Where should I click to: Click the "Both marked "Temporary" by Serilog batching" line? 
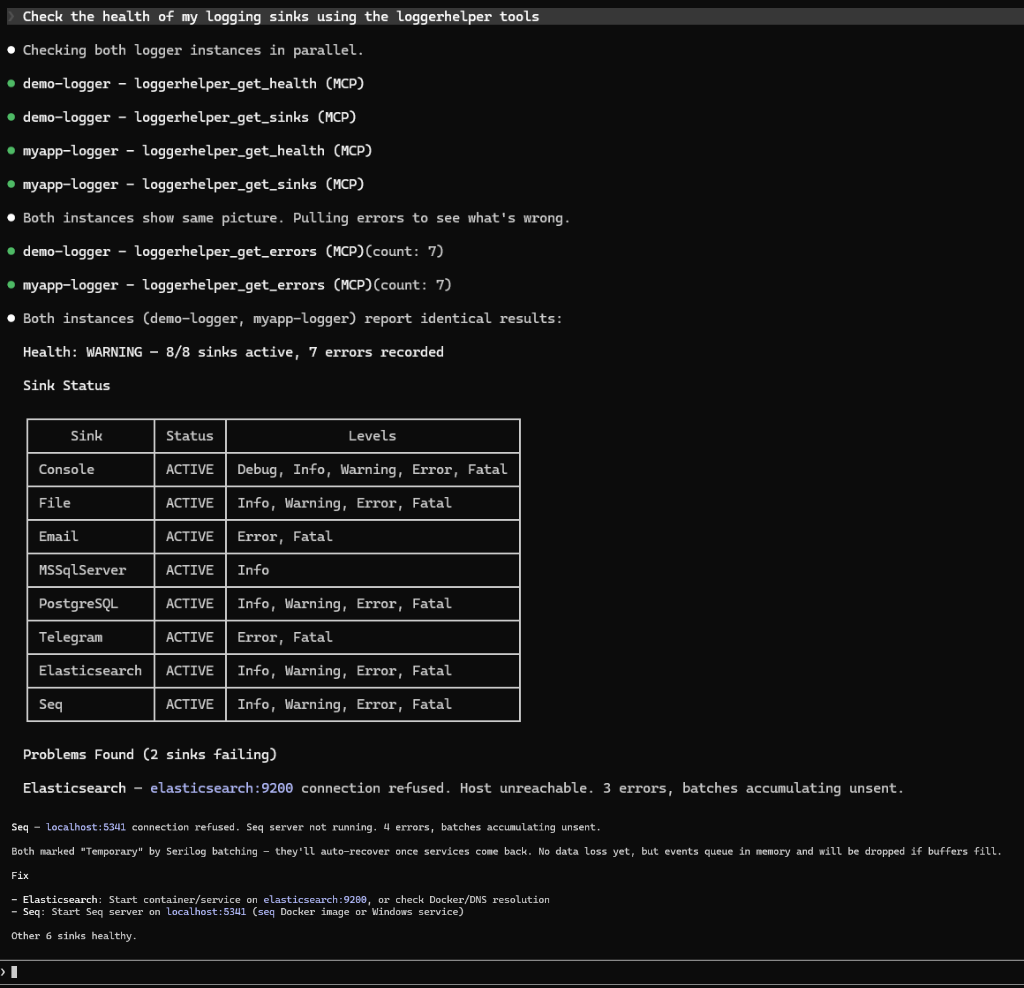(506, 852)
